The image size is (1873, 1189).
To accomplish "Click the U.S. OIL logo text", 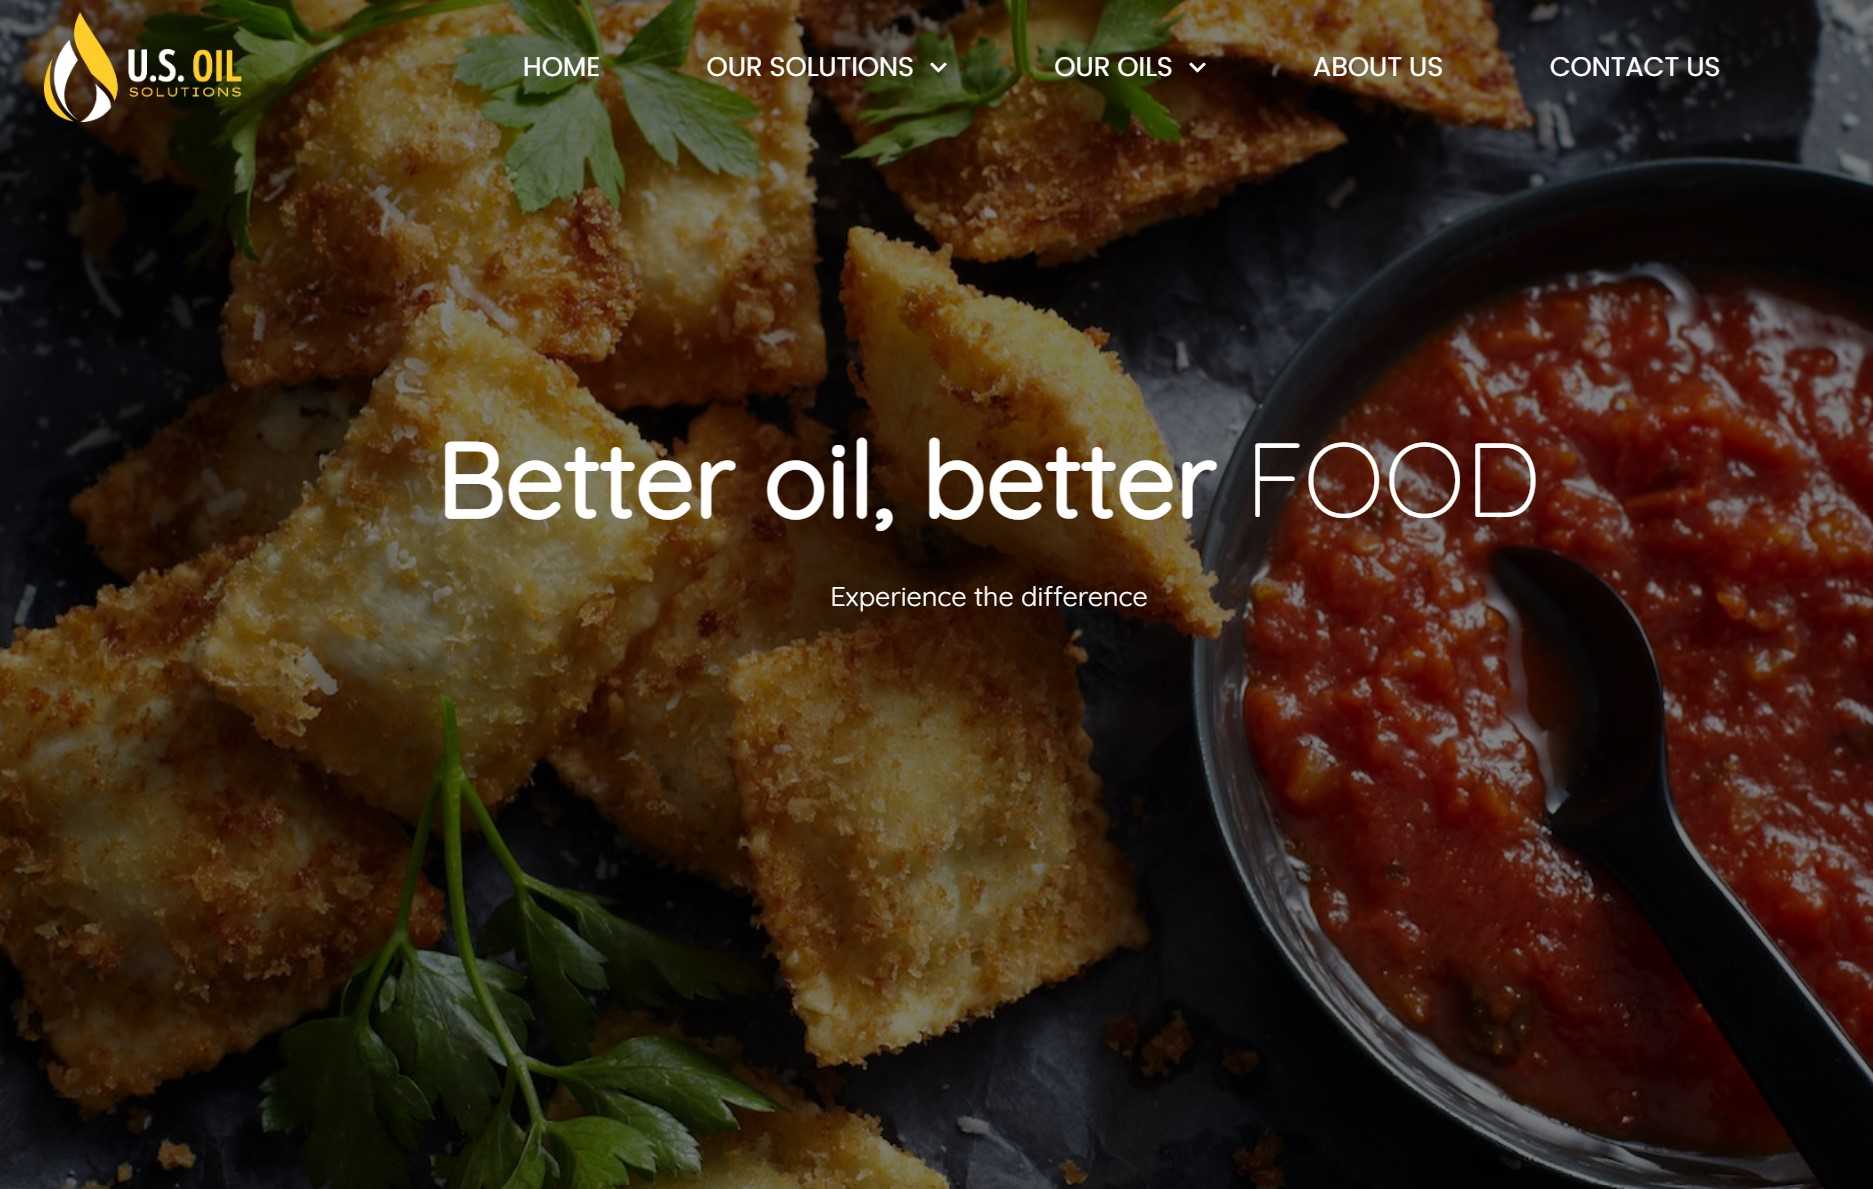I will point(184,66).
